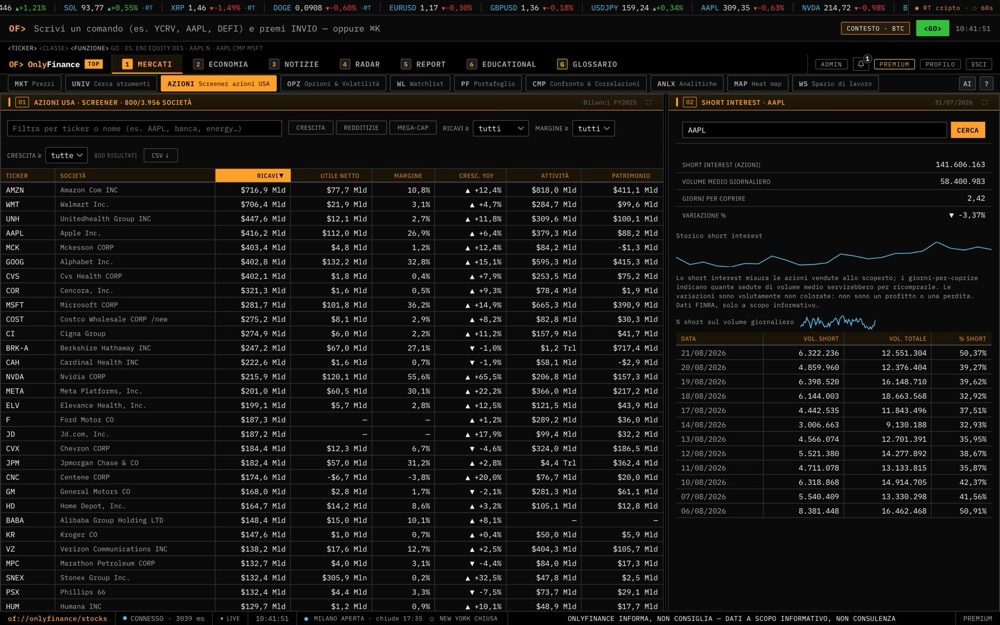Viewport: 1000px width, 625px height.
Task: Open the help question mark button
Action: [x=986, y=84]
